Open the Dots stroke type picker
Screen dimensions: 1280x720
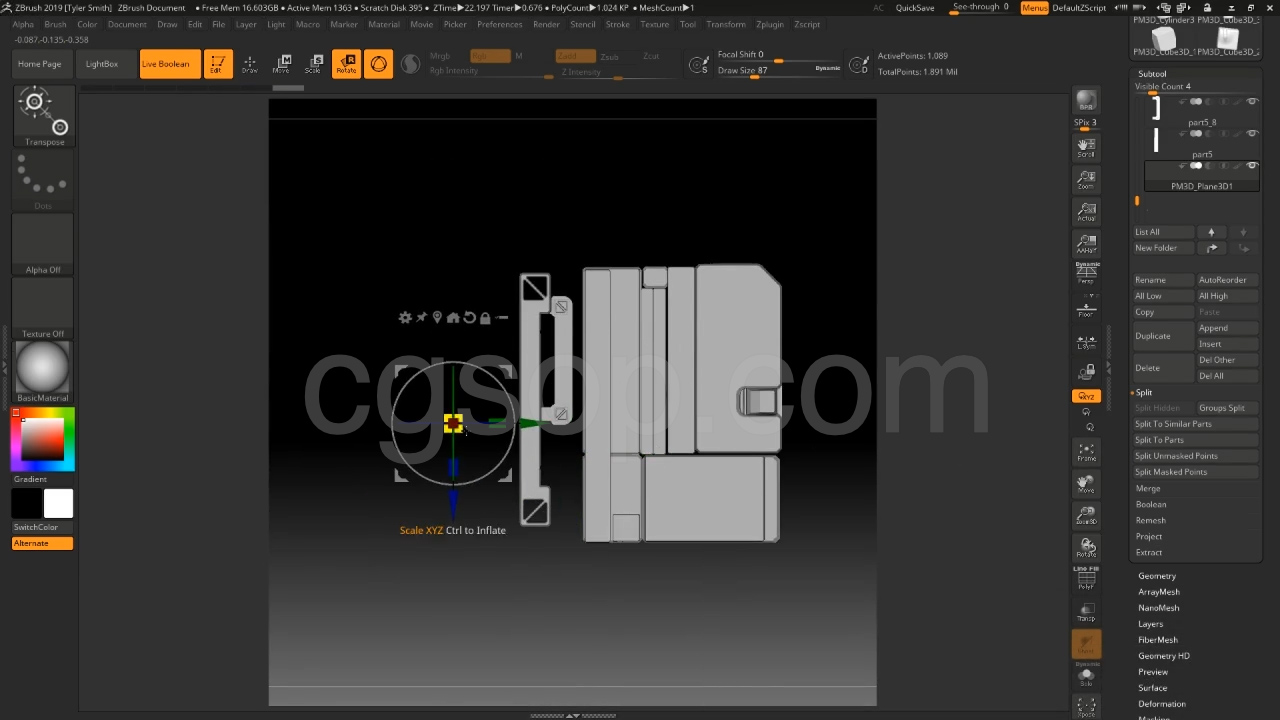point(43,182)
